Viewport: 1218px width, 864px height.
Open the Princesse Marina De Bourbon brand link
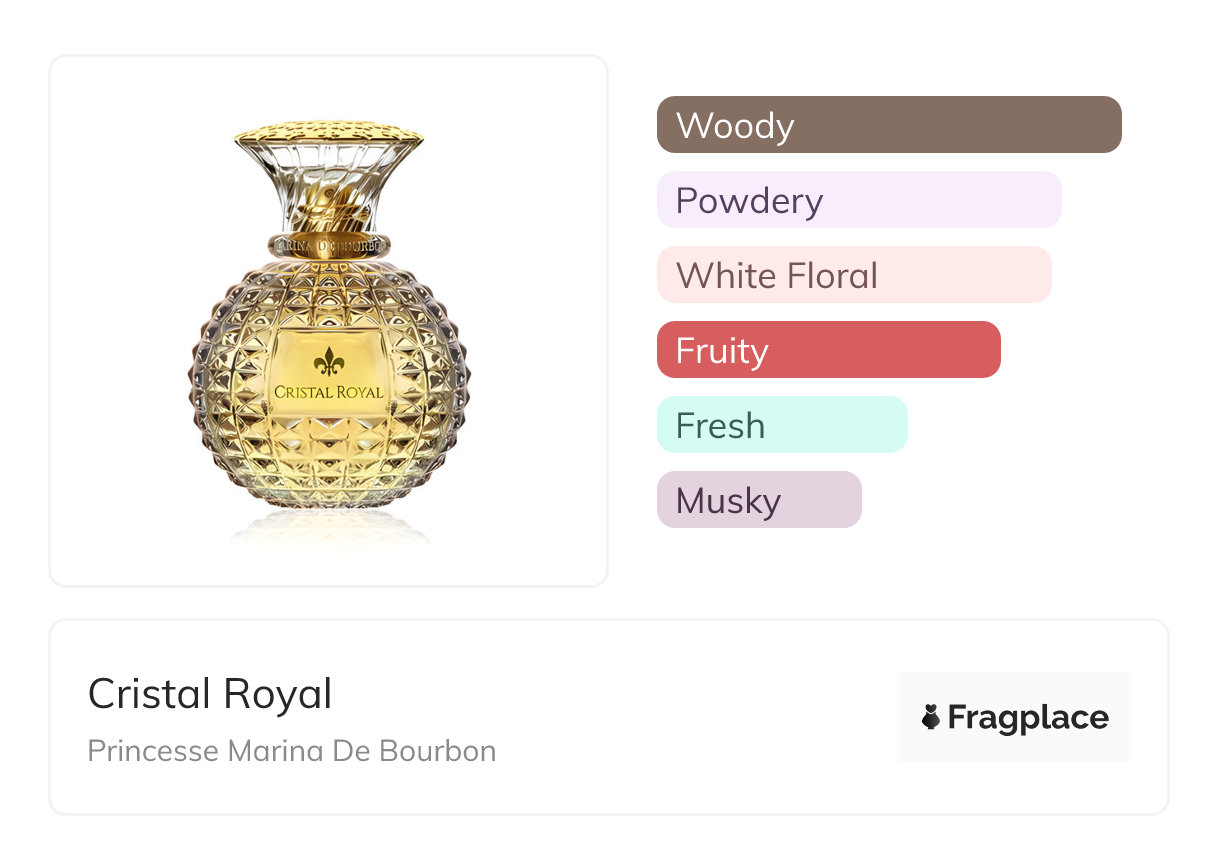(291, 750)
